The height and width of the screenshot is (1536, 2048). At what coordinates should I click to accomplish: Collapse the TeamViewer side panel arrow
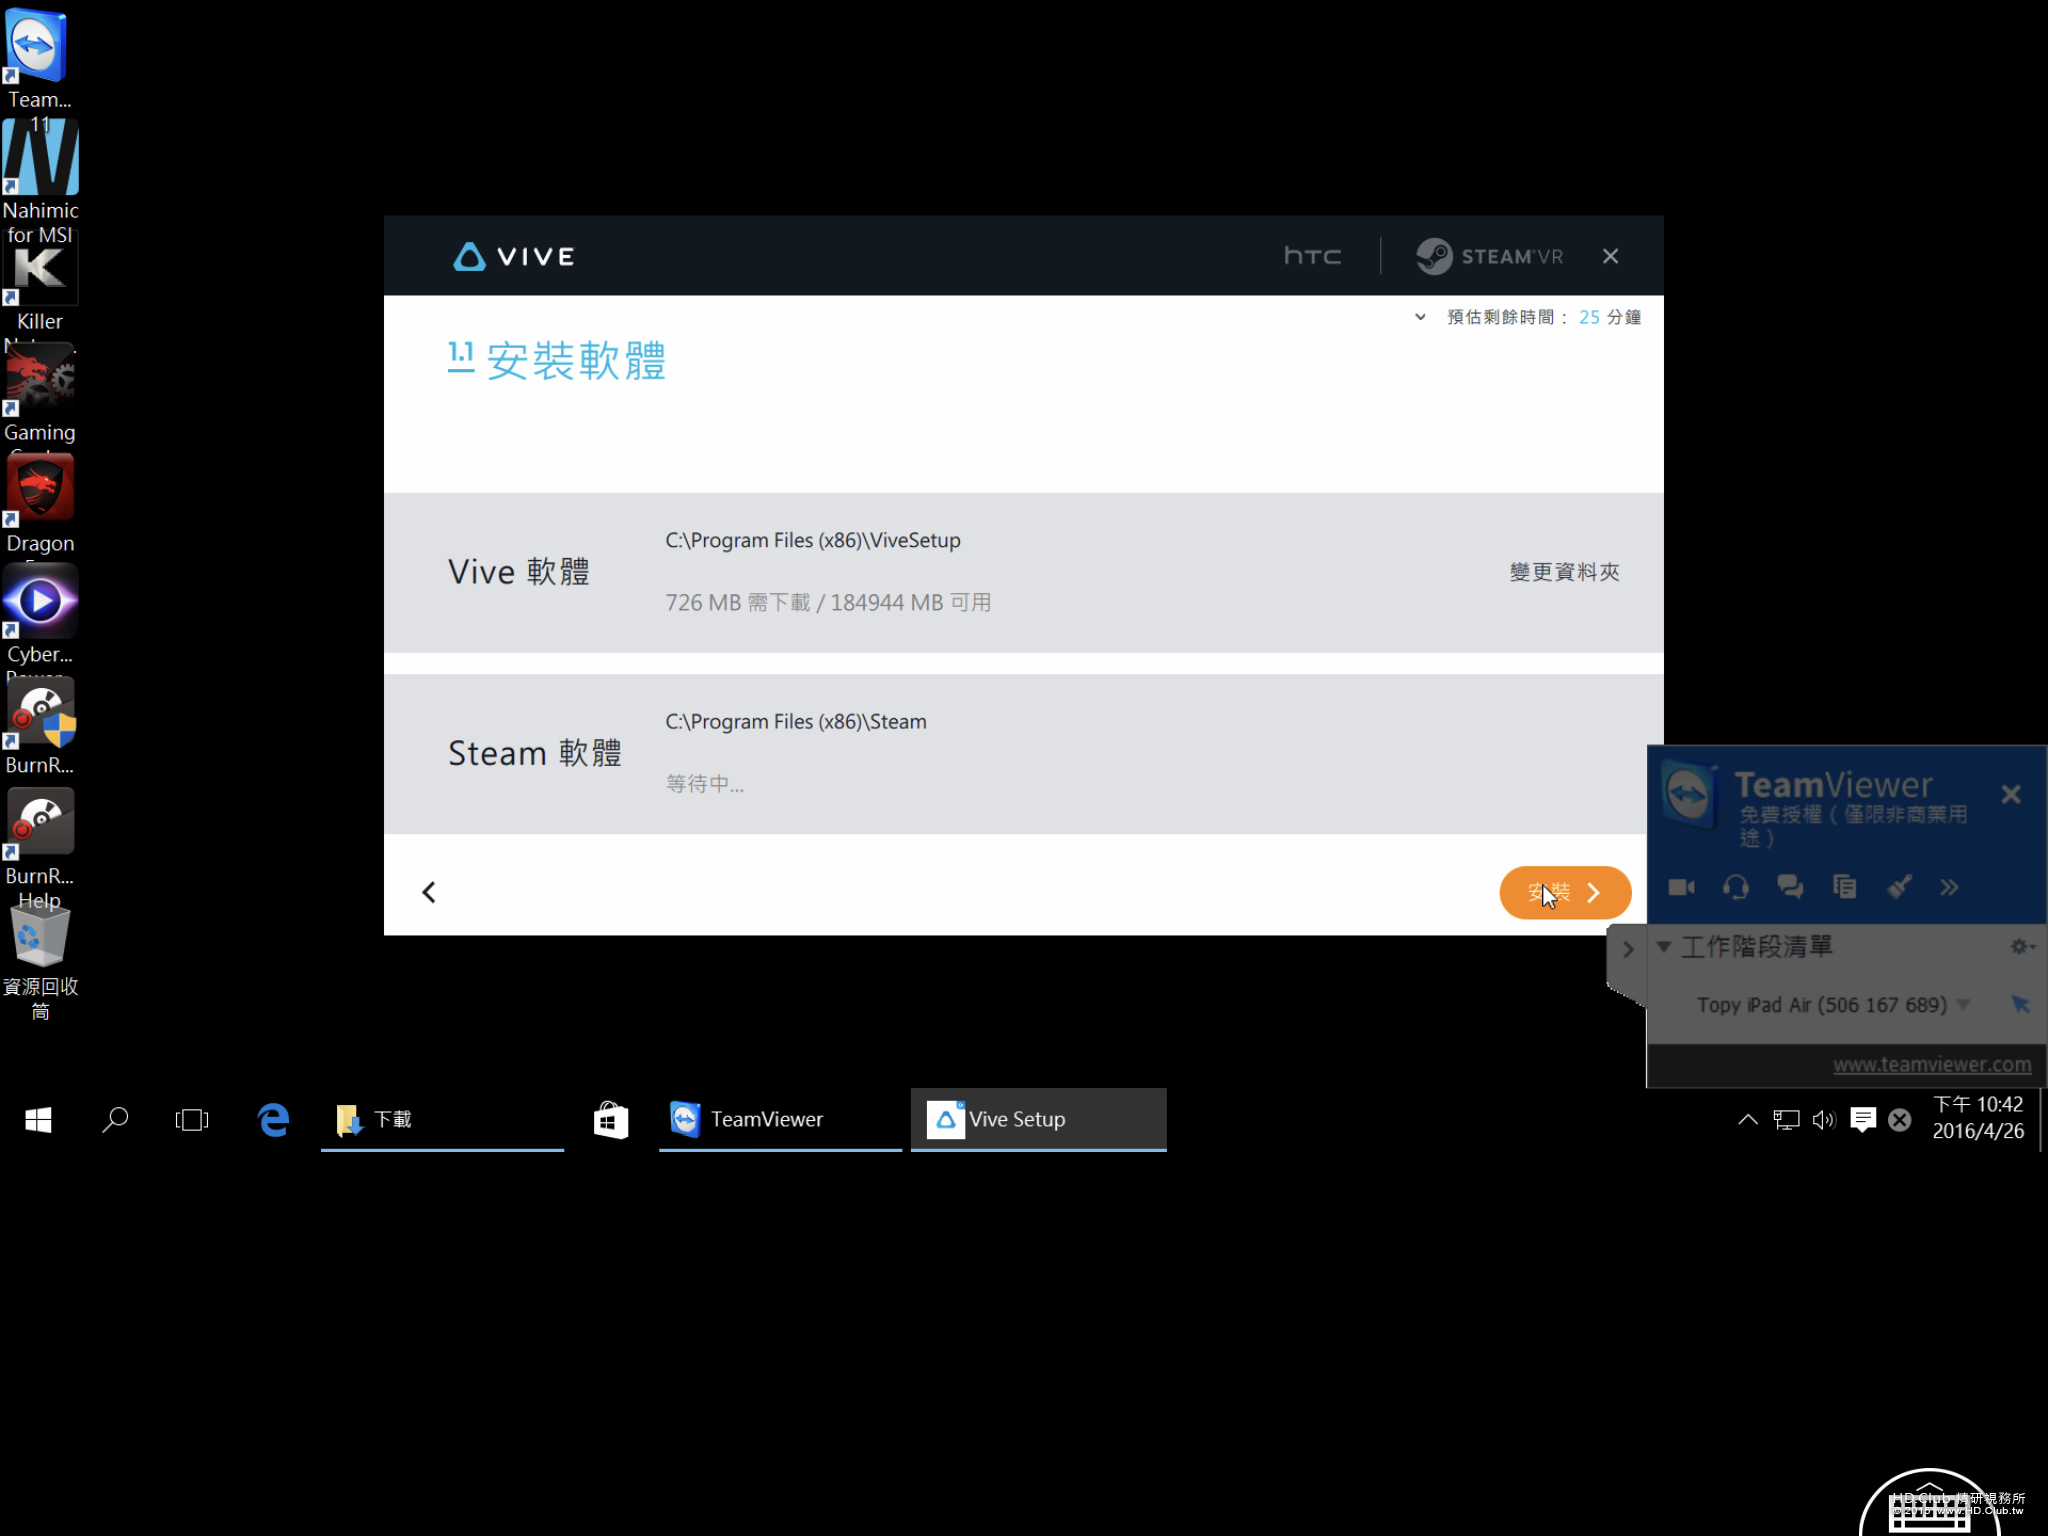[x=1627, y=950]
